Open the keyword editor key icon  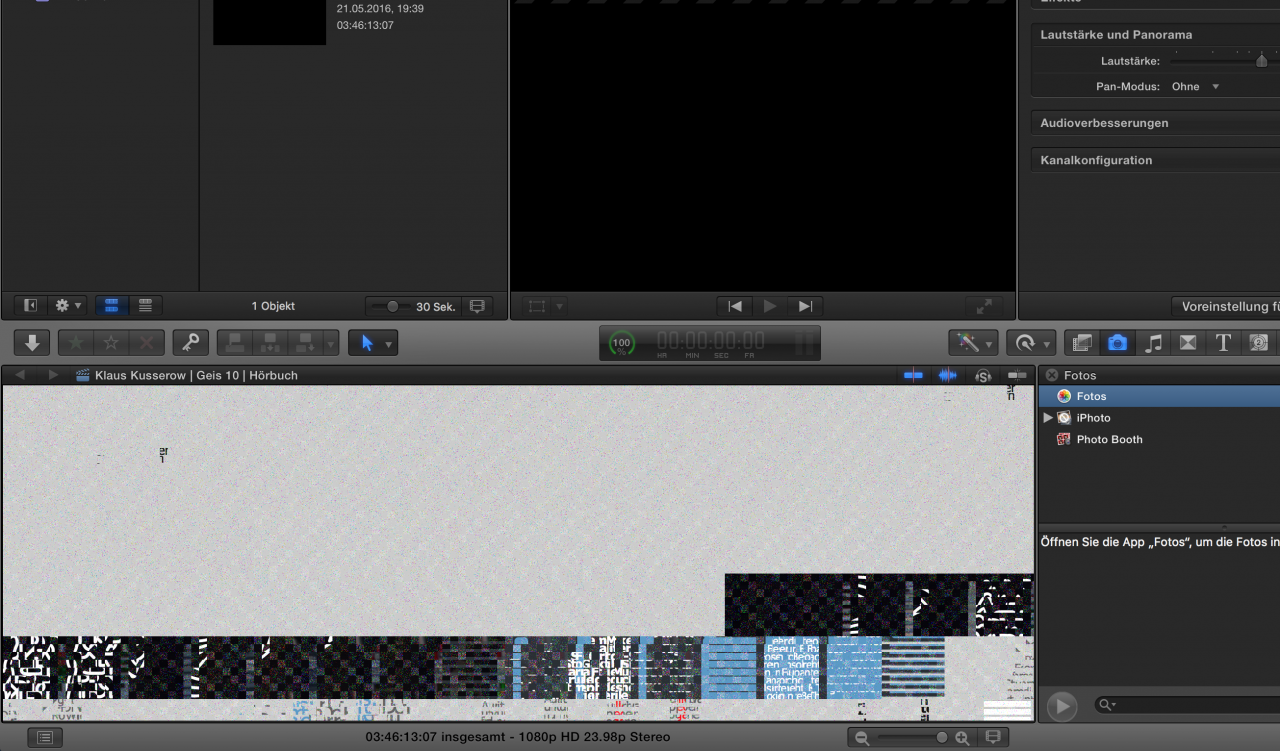point(190,343)
